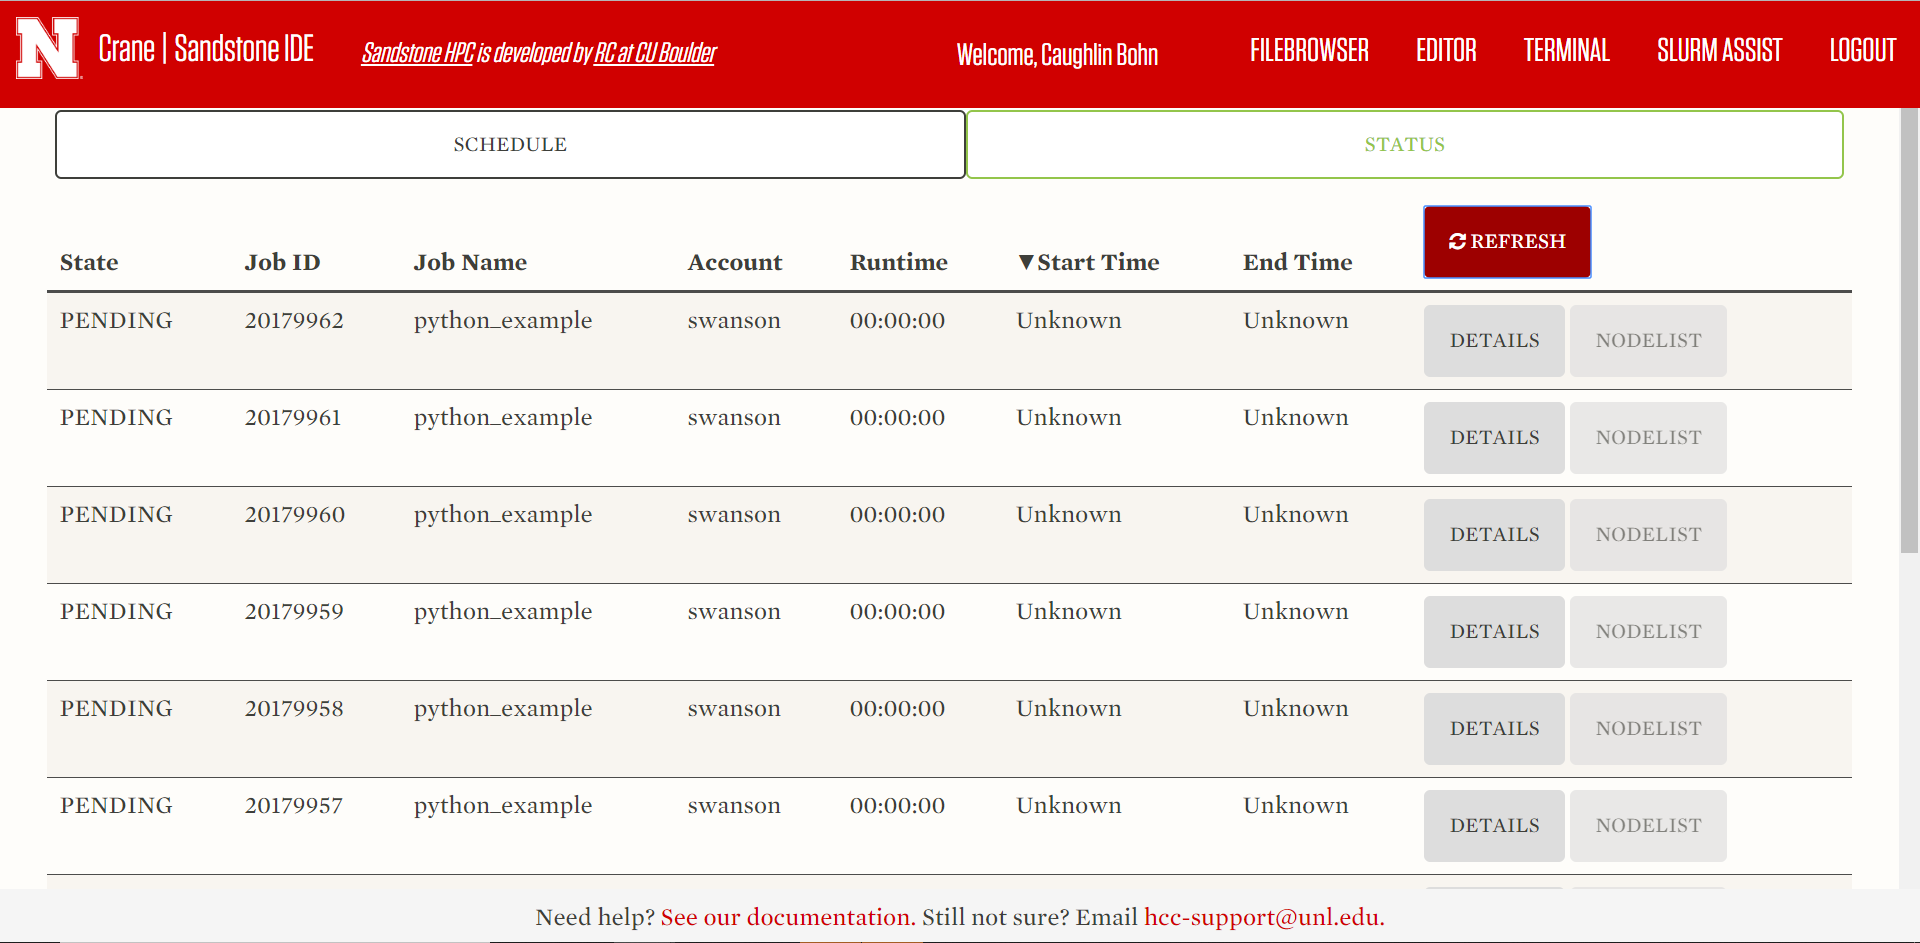1920x943 pixels.
Task: Click Nodelist for job 20179961
Action: click(x=1647, y=438)
